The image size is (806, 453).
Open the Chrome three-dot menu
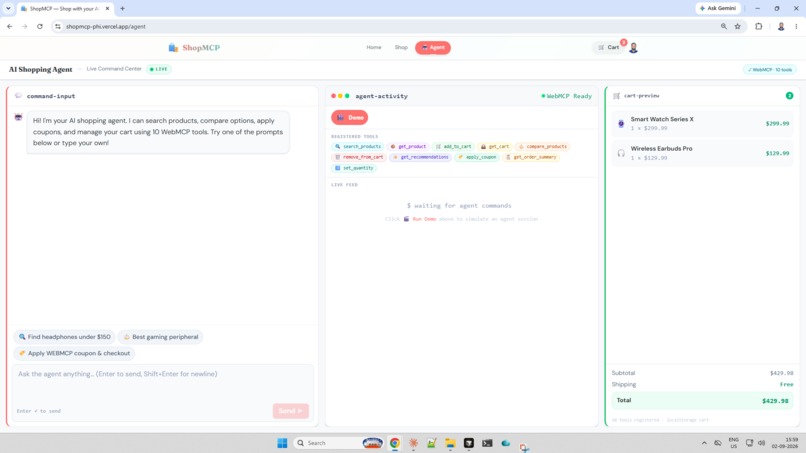(x=796, y=26)
